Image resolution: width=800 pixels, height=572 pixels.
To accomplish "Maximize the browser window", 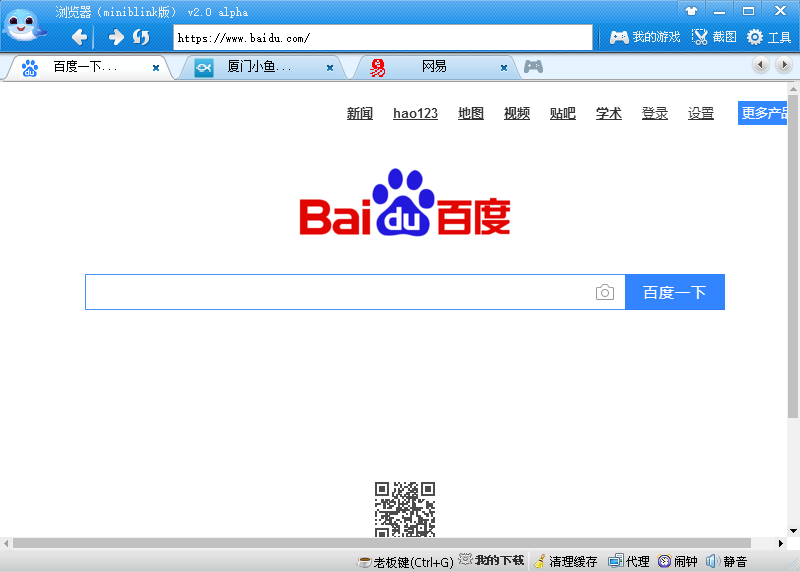I will click(748, 11).
